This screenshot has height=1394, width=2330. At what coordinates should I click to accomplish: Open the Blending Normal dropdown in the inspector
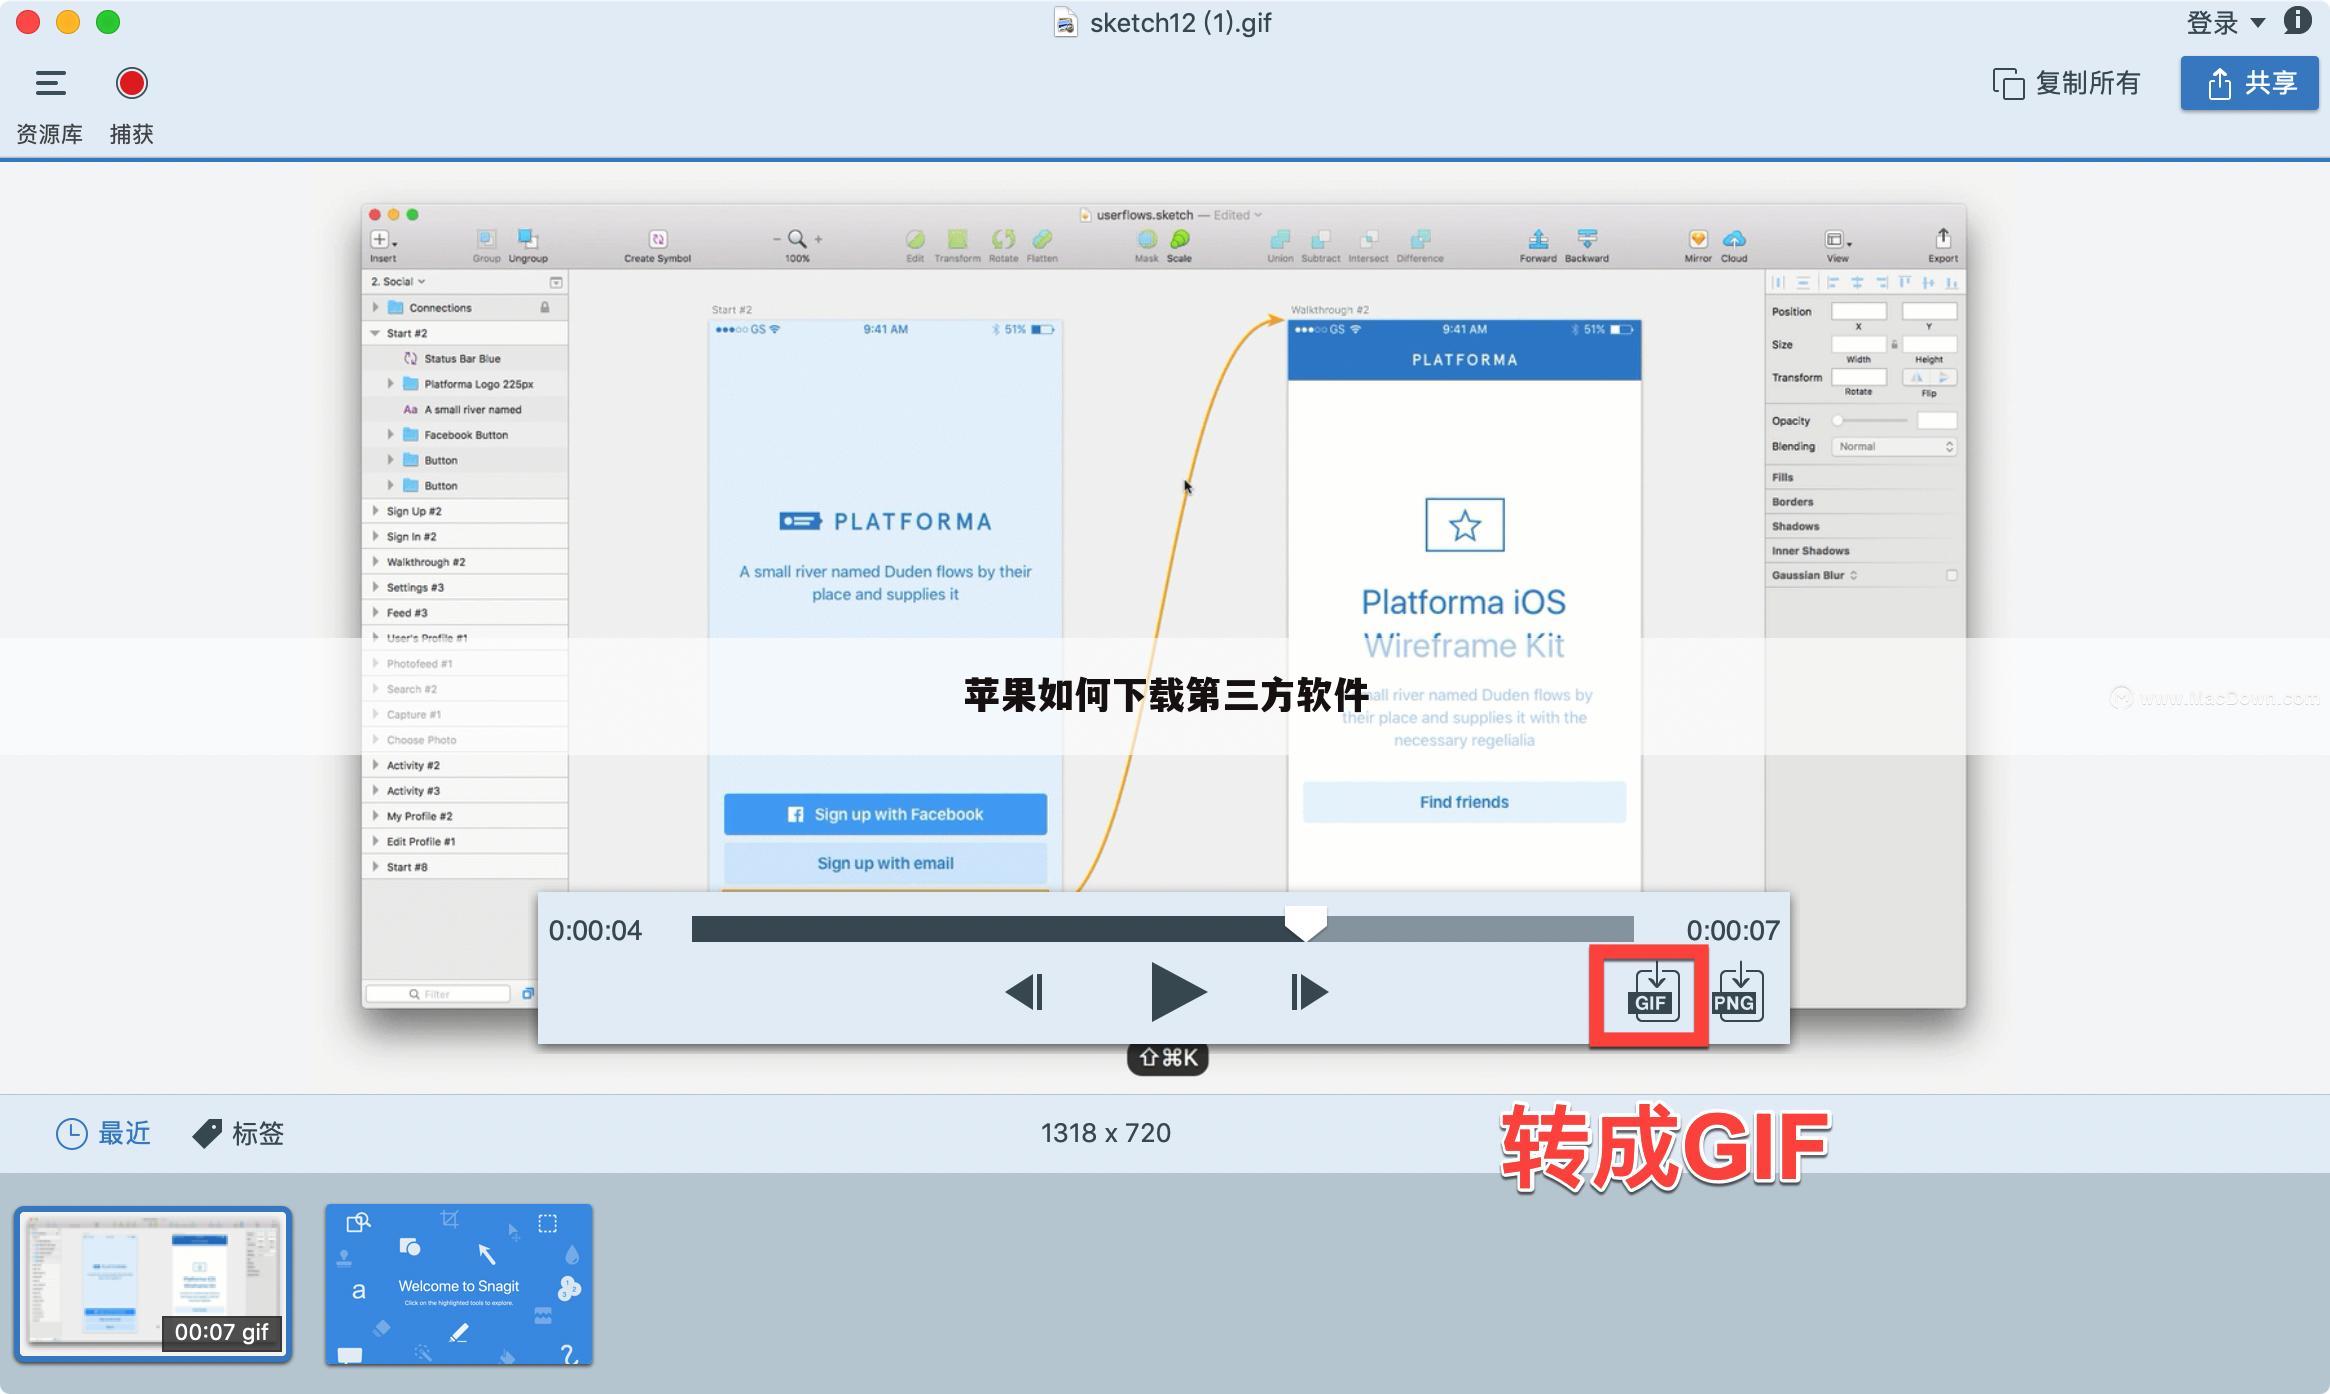[x=1893, y=447]
